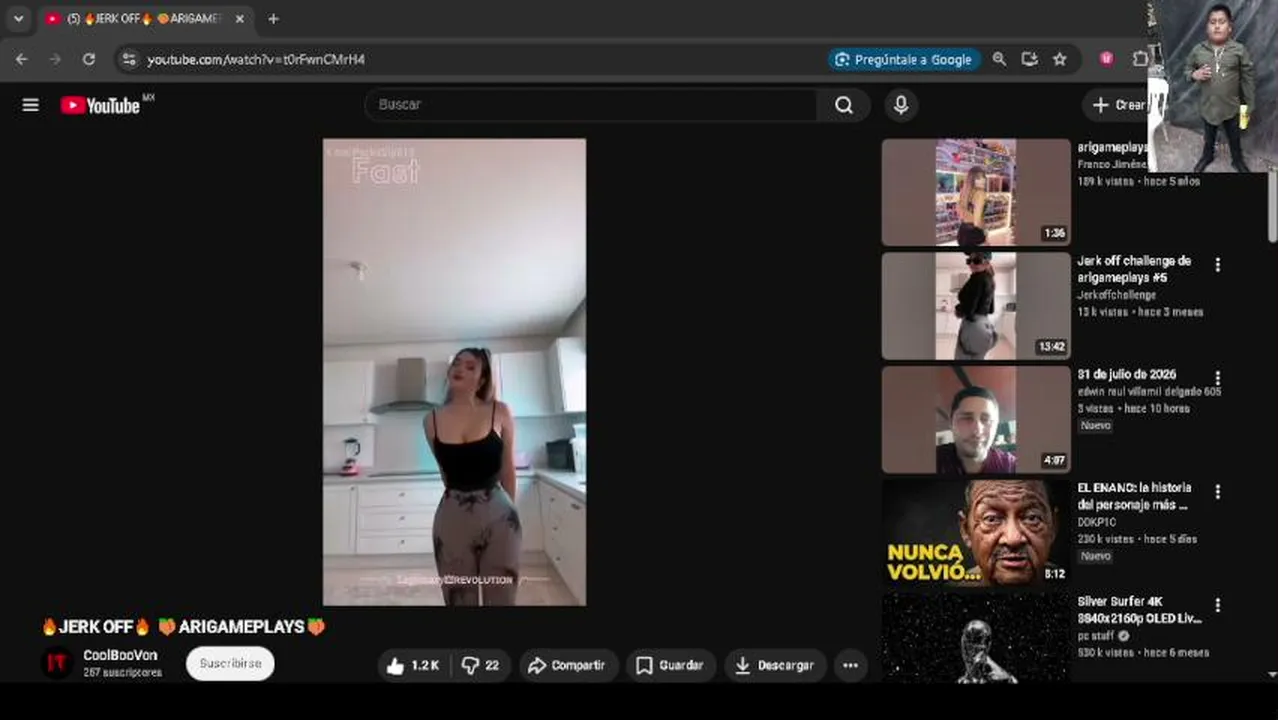1278x720 pixels.
Task: Open options menu for the 13:42 video
Action: pos(1217,265)
